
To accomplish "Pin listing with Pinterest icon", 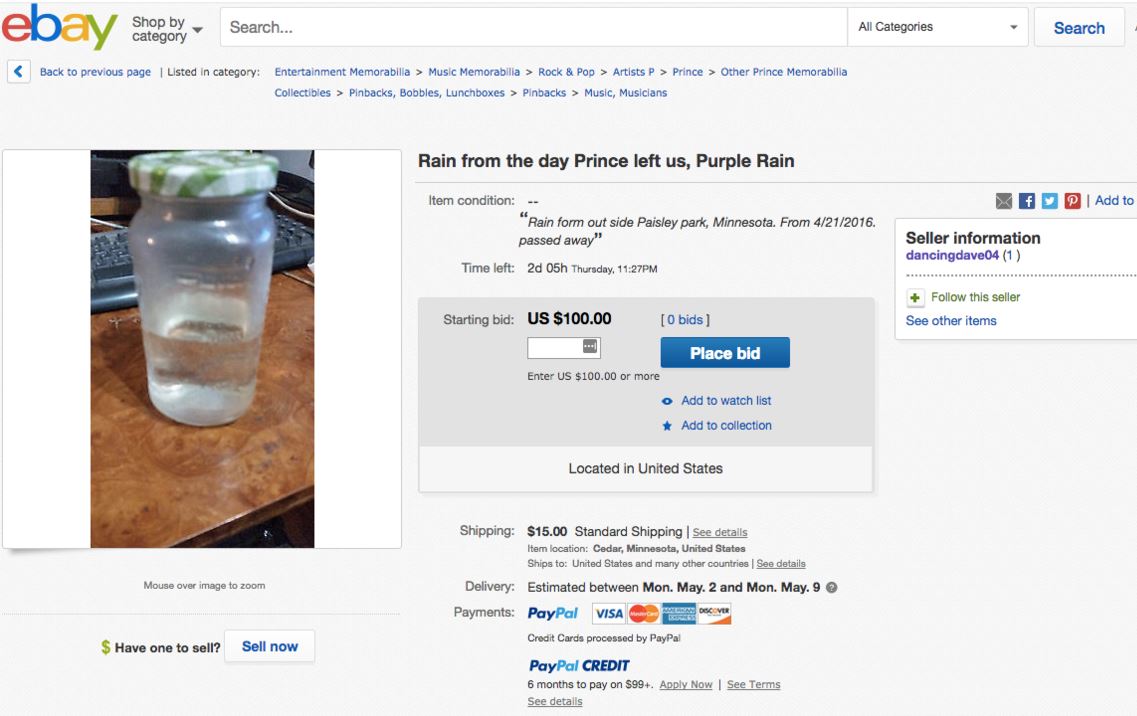I will pyautogui.click(x=1071, y=201).
